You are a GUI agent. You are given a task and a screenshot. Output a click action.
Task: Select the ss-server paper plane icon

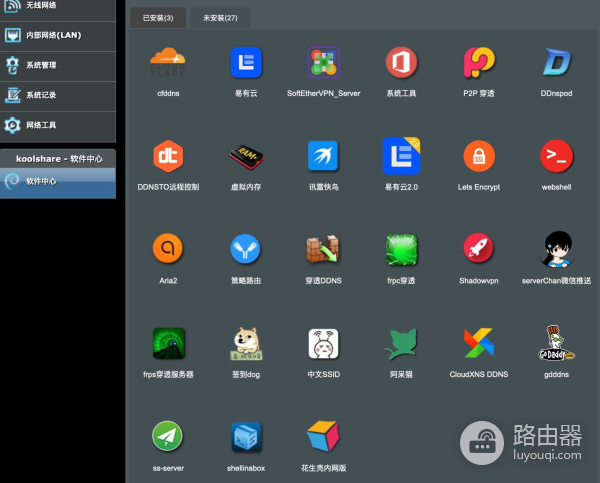168,436
